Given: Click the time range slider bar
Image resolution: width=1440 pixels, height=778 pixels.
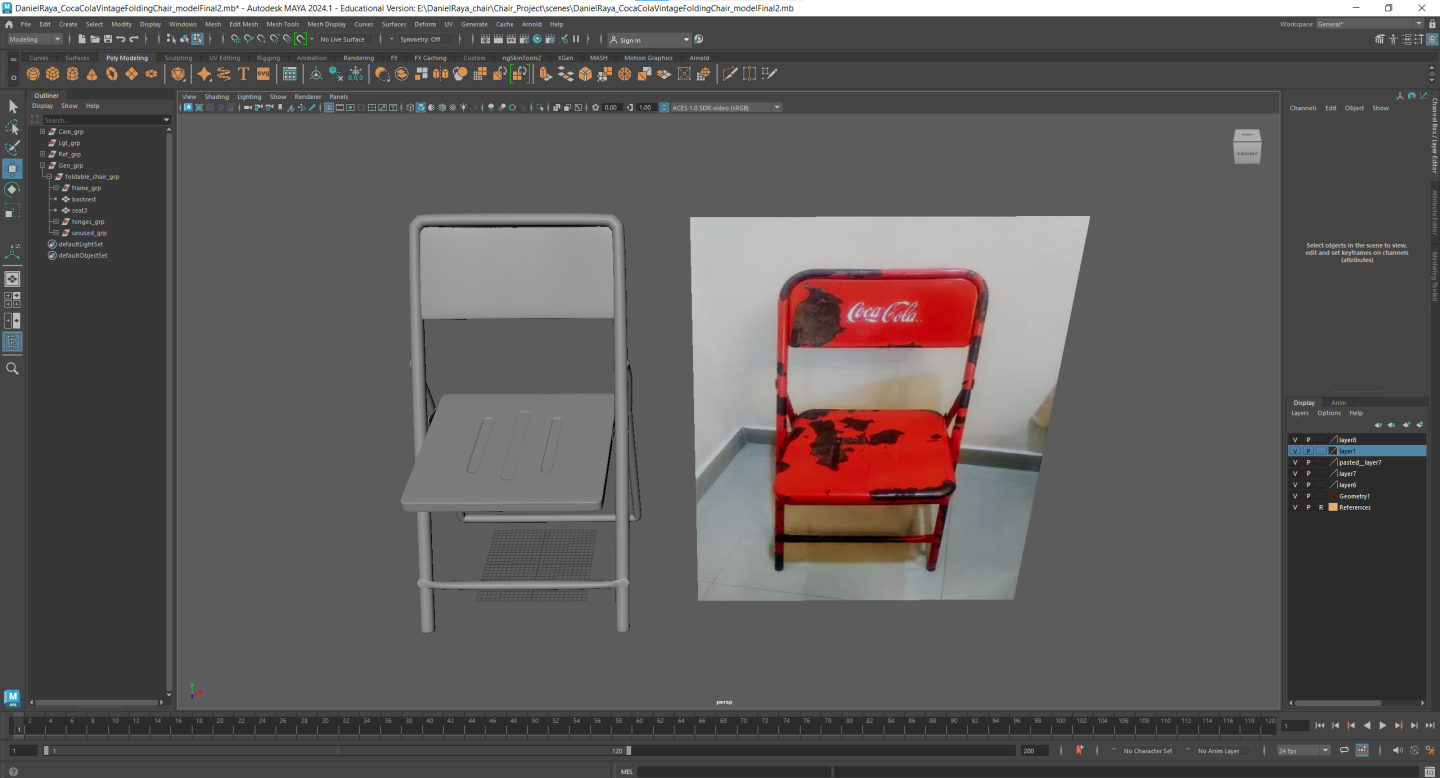Looking at the screenshot, I should click(335, 750).
